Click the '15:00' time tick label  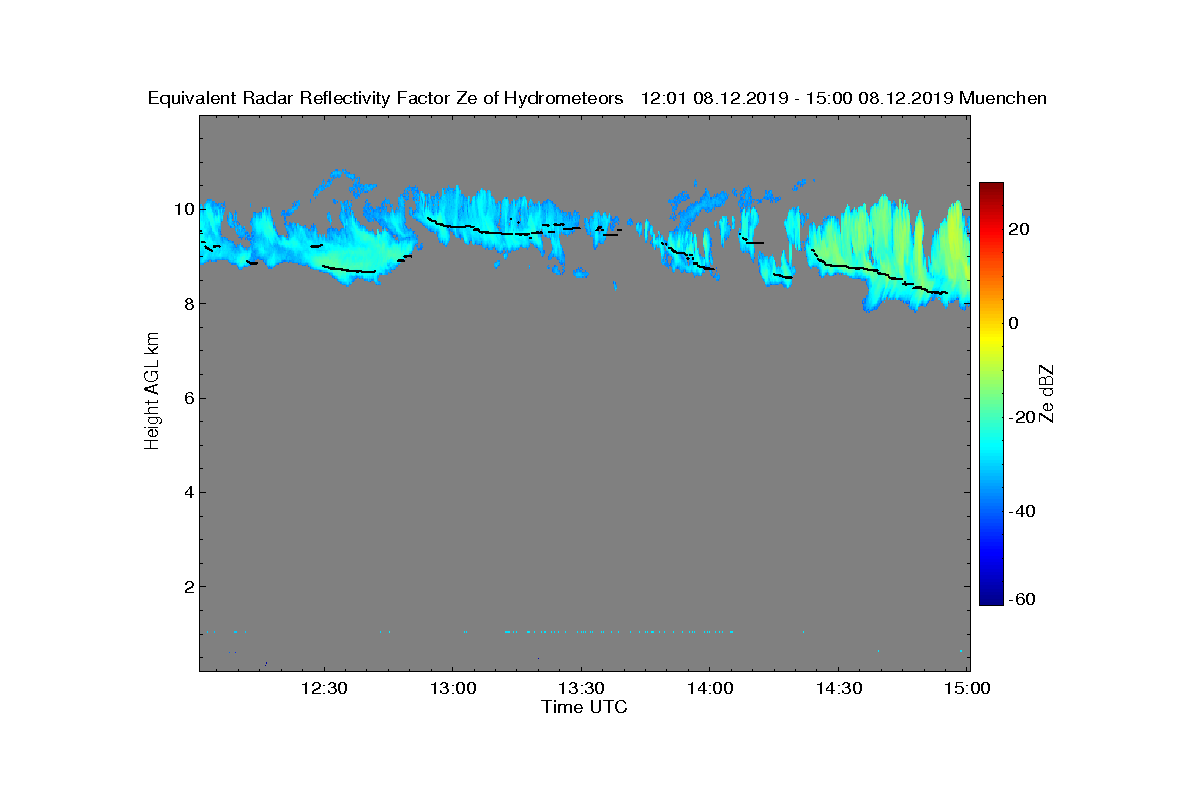coord(968,688)
